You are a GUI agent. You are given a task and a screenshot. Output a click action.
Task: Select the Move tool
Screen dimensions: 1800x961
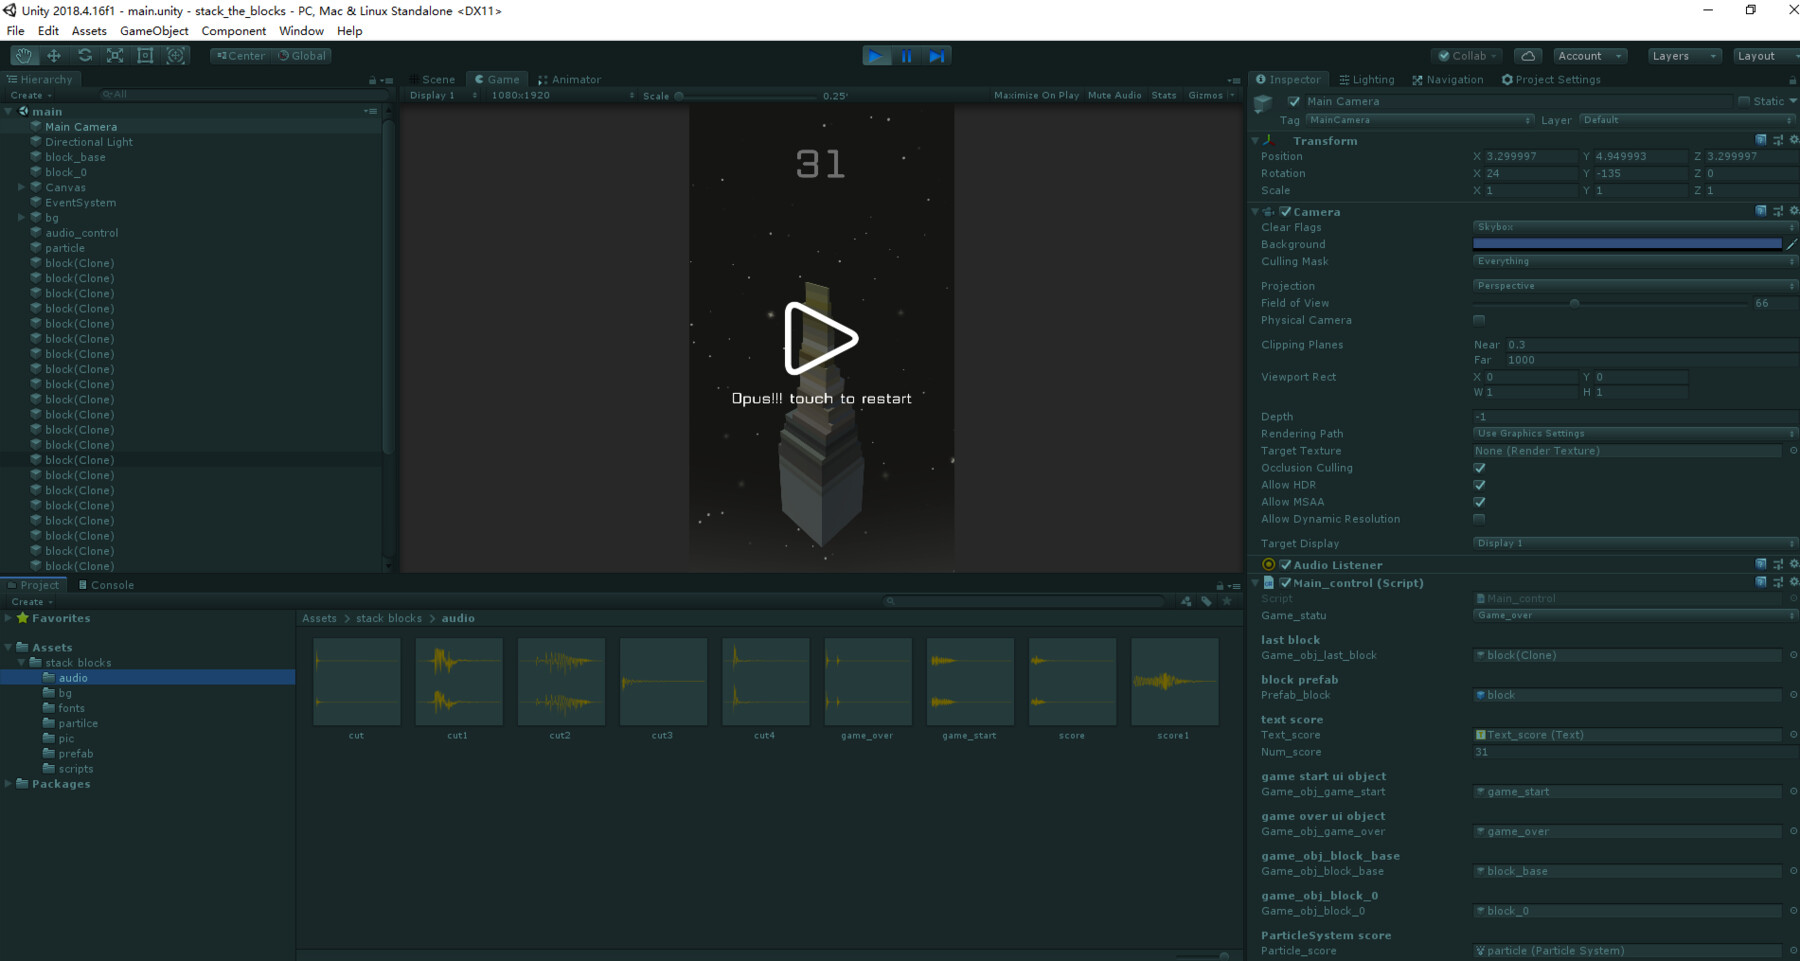click(x=54, y=55)
